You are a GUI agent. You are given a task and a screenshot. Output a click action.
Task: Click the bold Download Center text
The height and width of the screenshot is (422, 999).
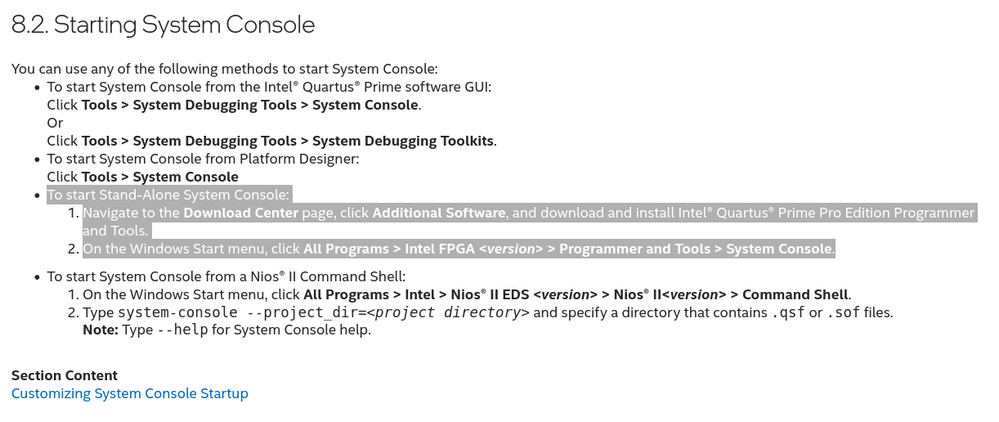pyautogui.click(x=241, y=213)
